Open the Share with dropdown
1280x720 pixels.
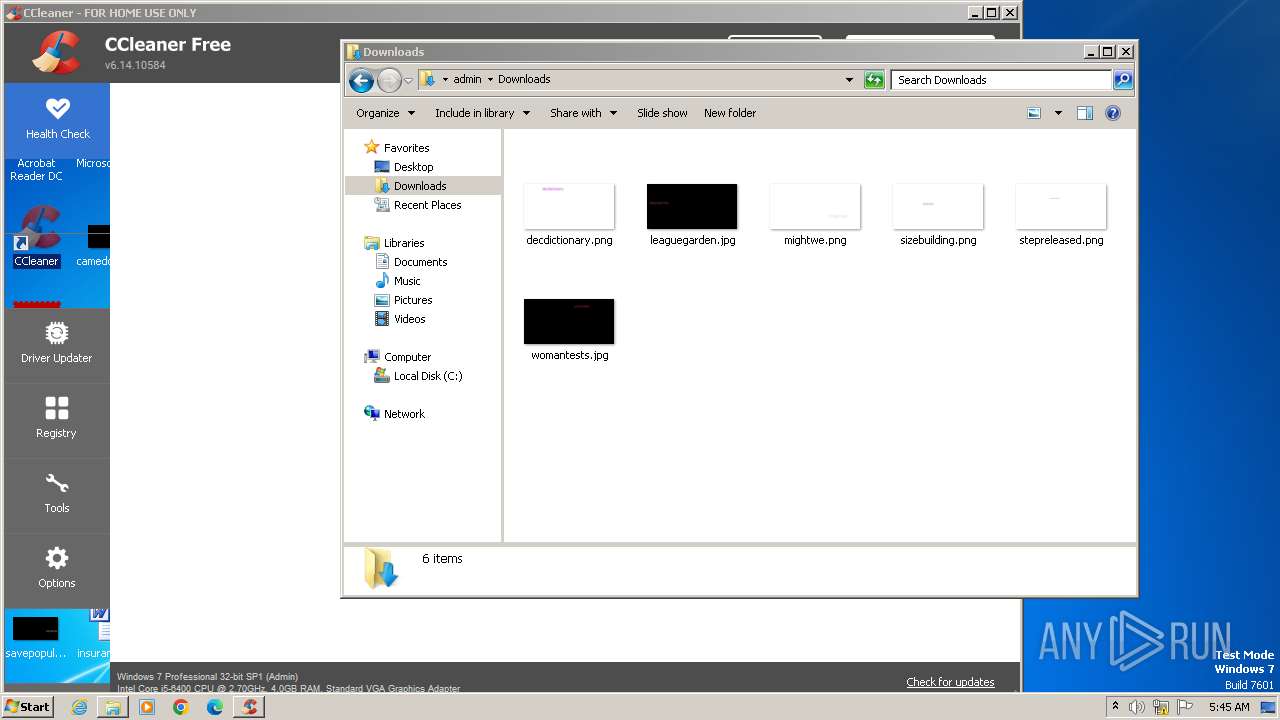click(x=583, y=113)
